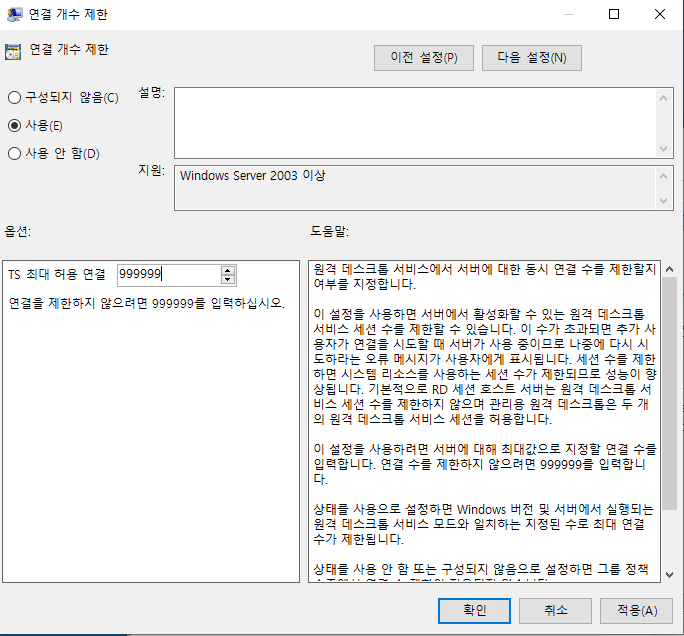Click the 도움말: section label
Screen dimensions: 684x636
point(329,231)
